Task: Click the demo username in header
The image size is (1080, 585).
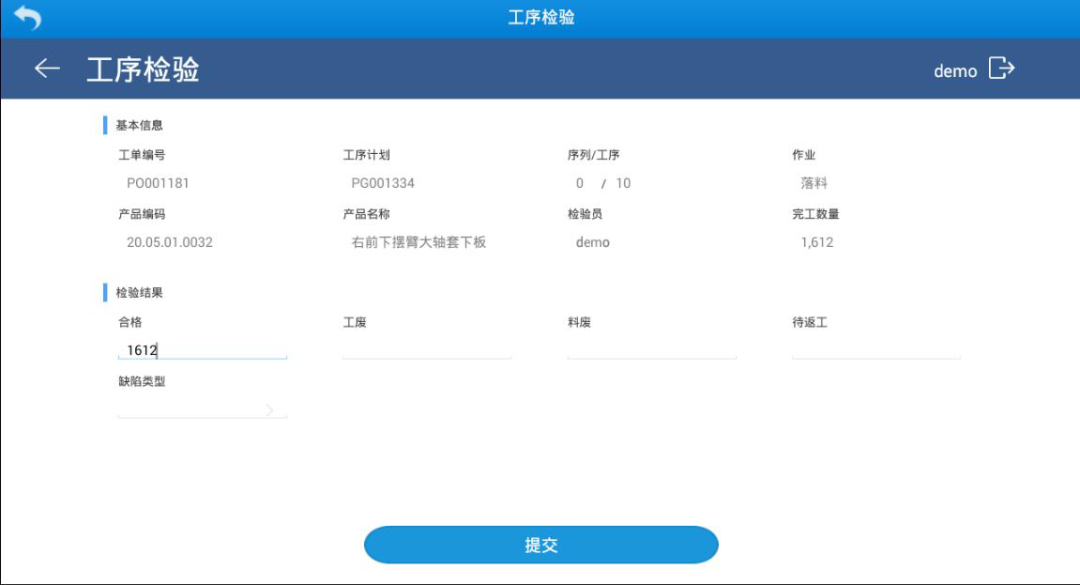Action: pyautogui.click(x=955, y=71)
